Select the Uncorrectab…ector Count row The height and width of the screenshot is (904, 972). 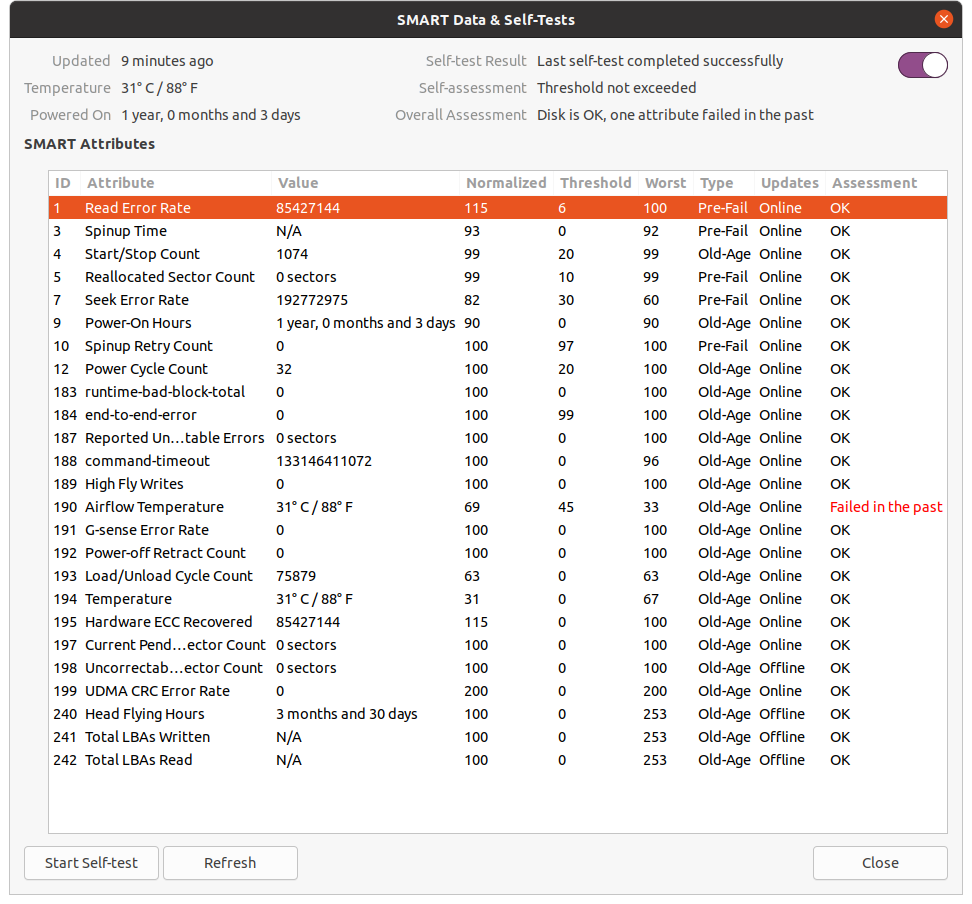498,667
